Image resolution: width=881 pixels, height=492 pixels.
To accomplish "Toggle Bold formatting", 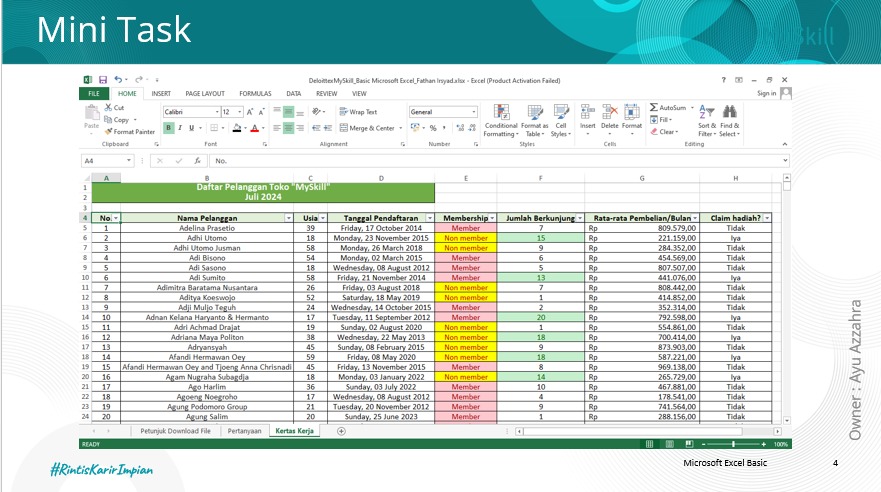I will (169, 128).
